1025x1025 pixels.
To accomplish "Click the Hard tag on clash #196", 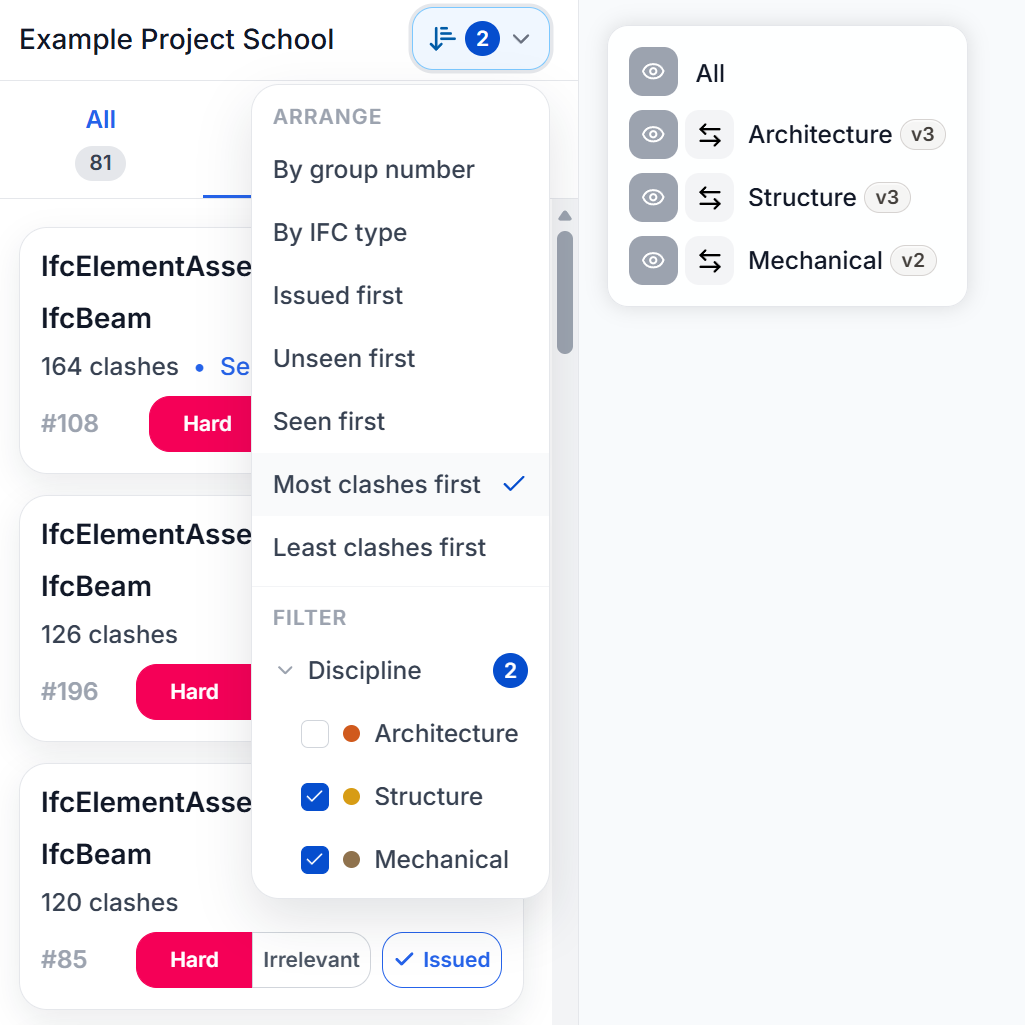I will point(194,692).
